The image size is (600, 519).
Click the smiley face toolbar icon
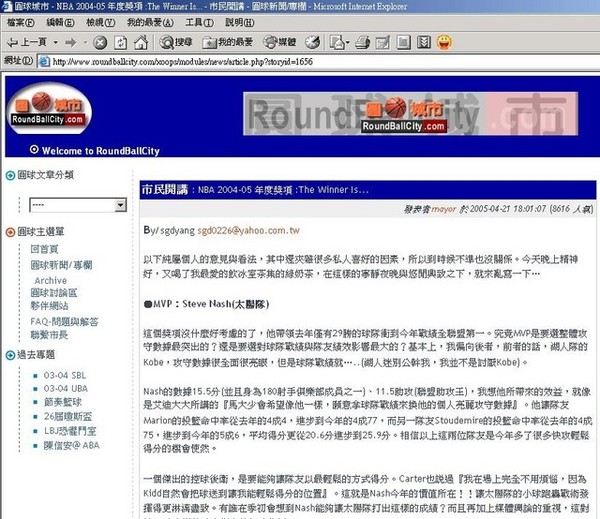coord(444,42)
